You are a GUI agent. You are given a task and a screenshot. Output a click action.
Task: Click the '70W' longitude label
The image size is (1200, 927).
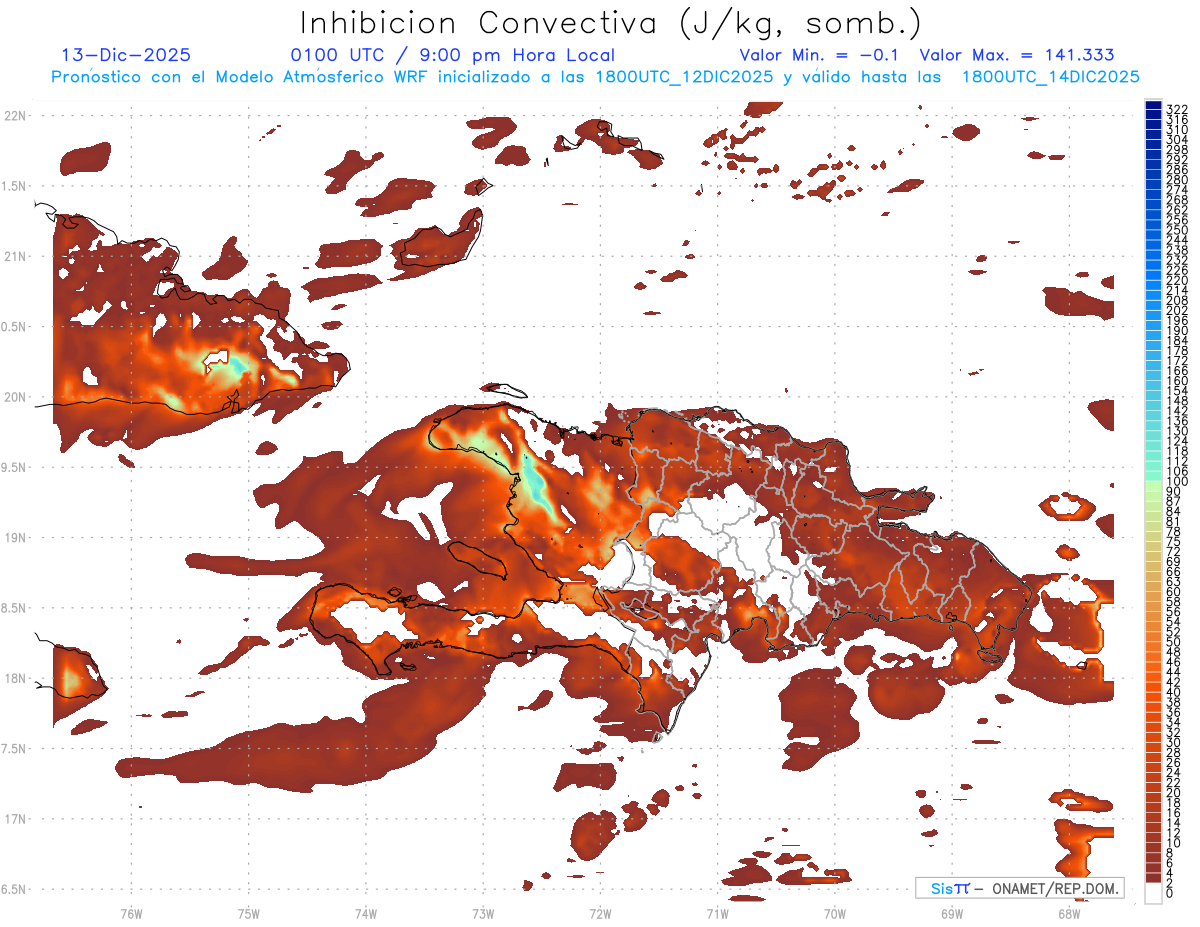(834, 913)
